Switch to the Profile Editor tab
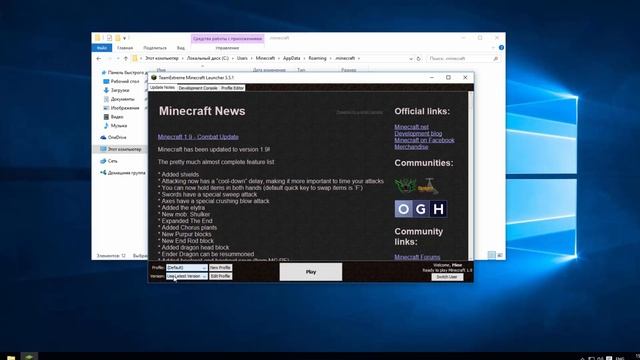This screenshot has height=360, width=640. click(x=232, y=88)
